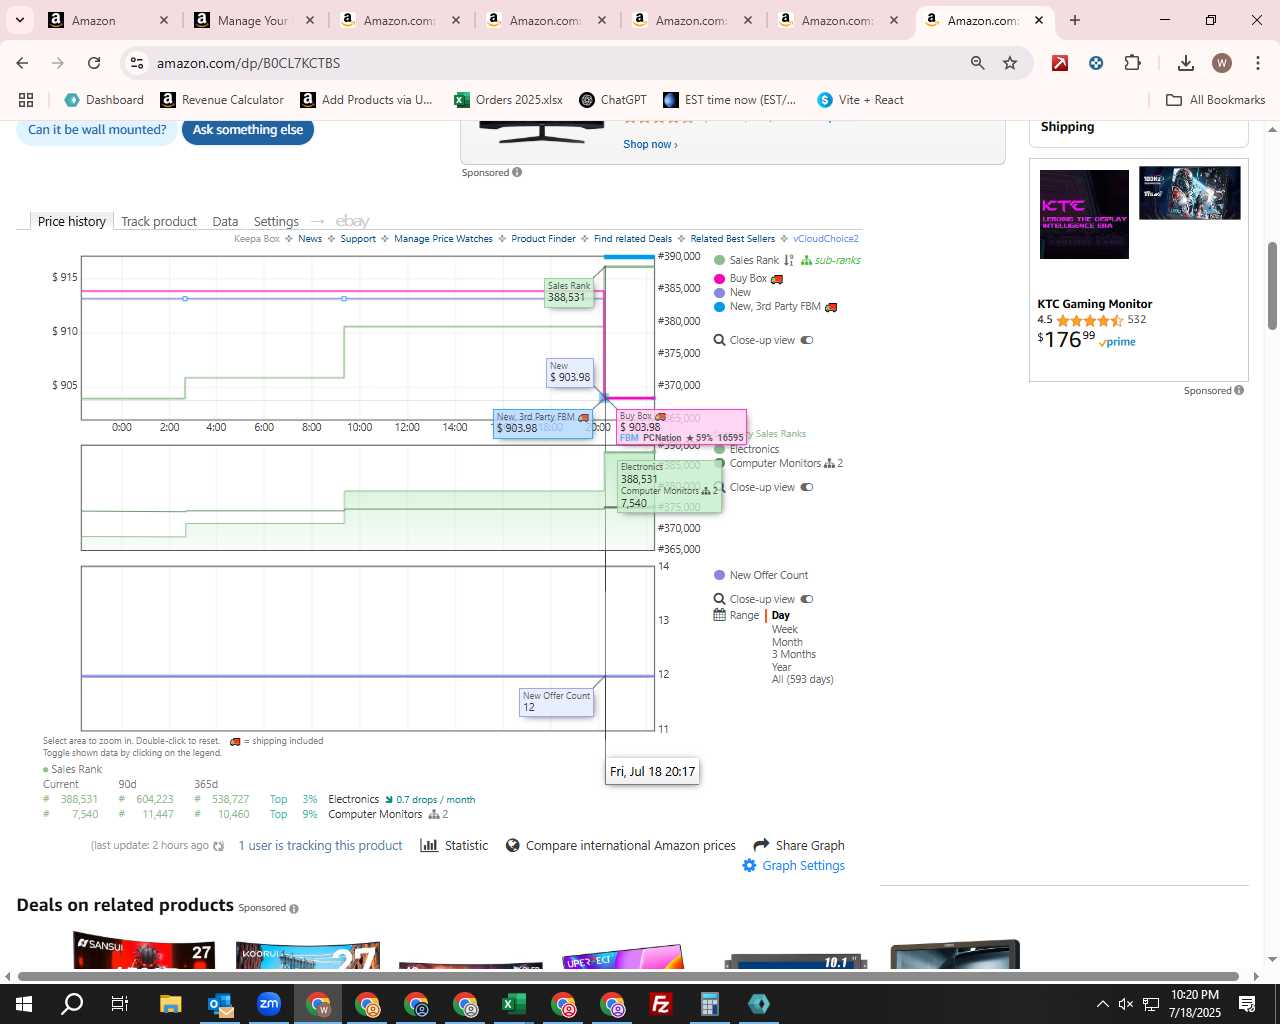Screen dimensions: 1280x1024
Task: Click 'Can it be wall mounted?' suggestion
Action: pyautogui.click(x=97, y=130)
